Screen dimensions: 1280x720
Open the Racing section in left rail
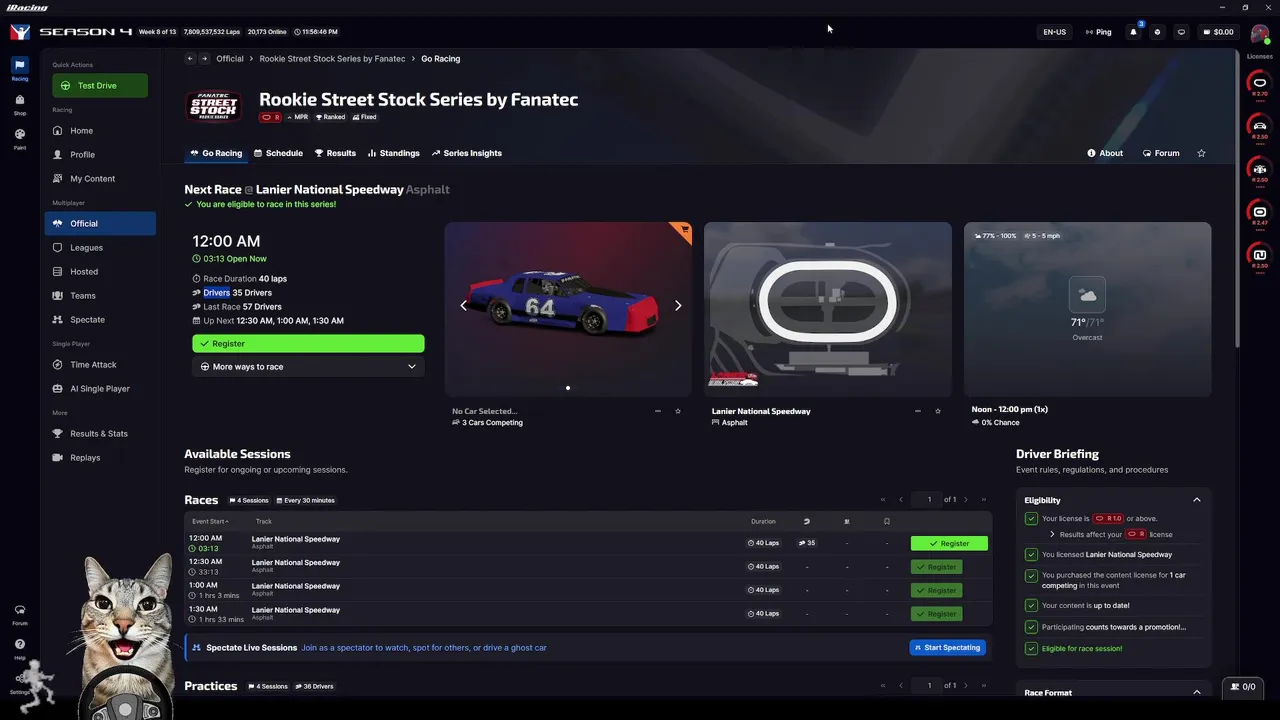point(19,69)
